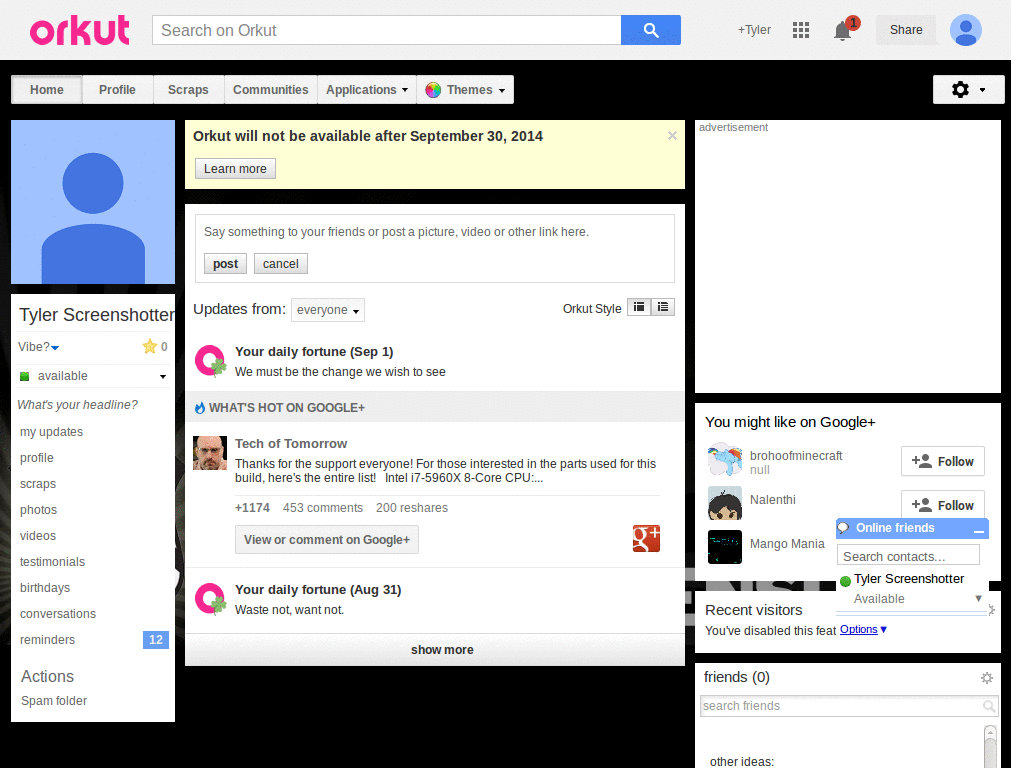Viewport: 1024px width, 768px height.
Task: Open conversations in sidebar
Action: (x=58, y=614)
